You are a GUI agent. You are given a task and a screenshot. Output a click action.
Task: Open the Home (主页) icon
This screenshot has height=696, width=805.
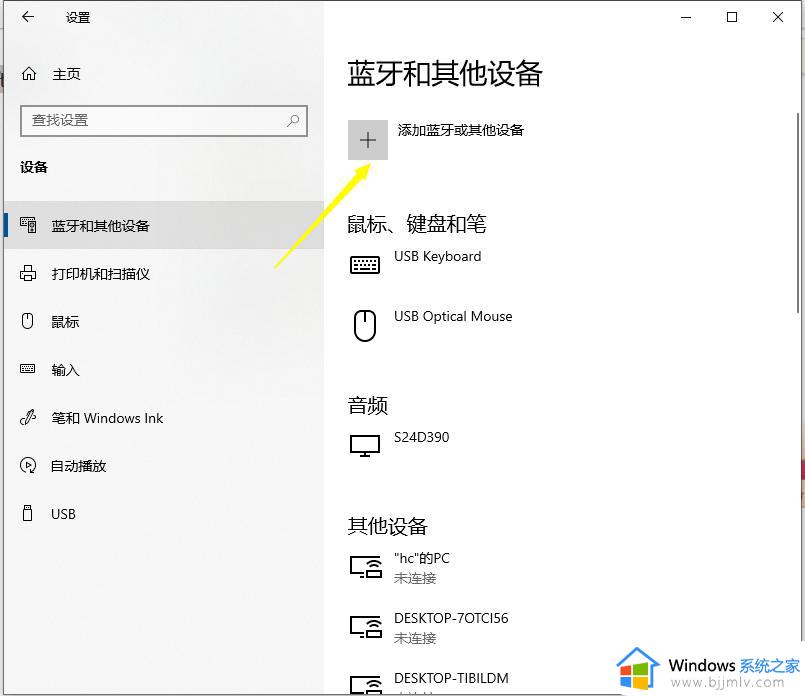point(29,74)
